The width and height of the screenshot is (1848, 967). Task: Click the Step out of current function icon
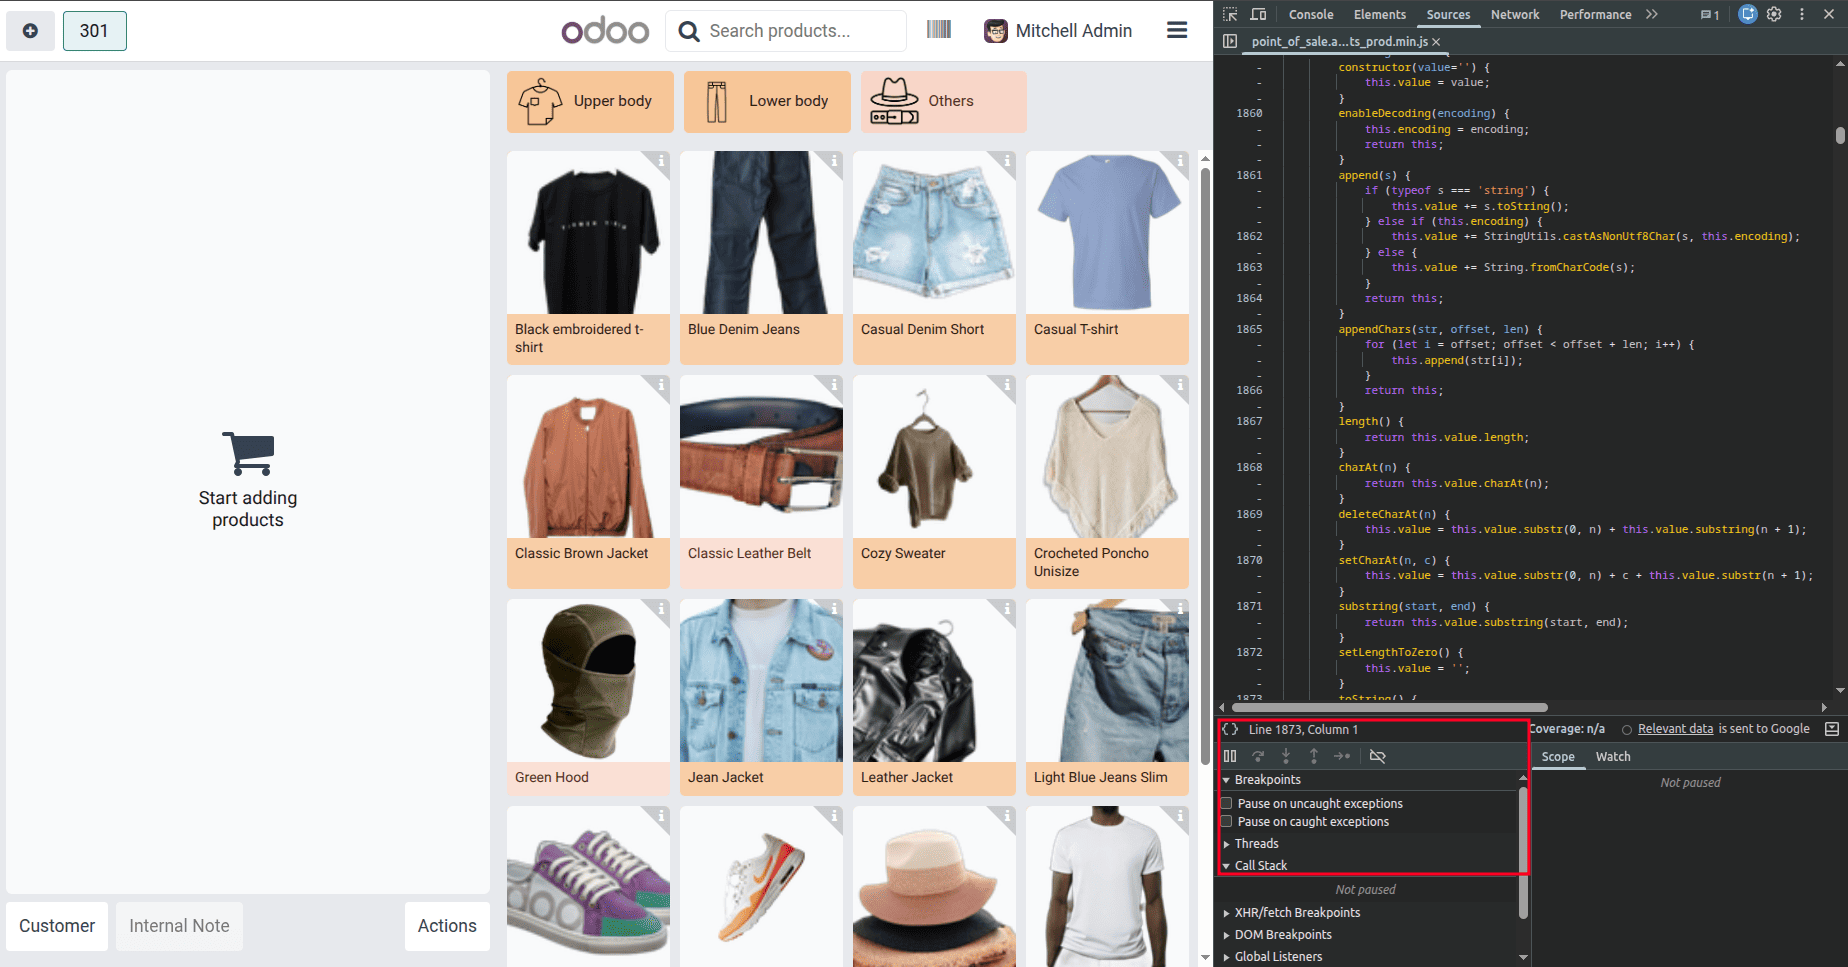1315,756
